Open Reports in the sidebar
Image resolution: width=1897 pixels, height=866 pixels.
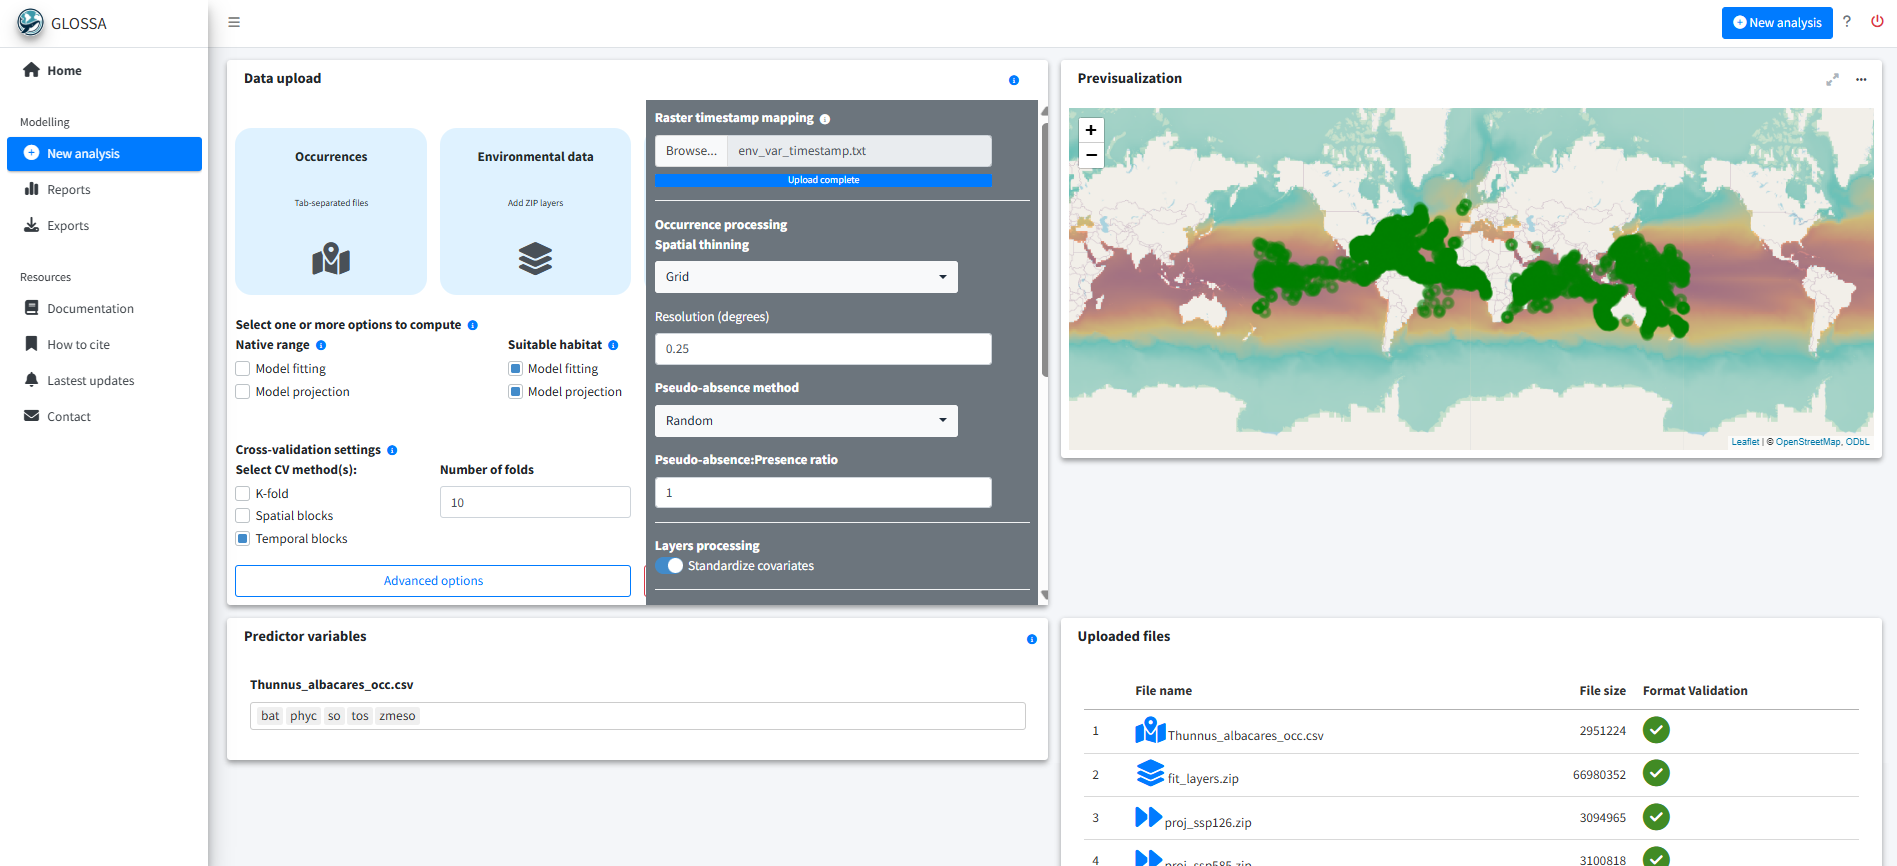(68, 190)
